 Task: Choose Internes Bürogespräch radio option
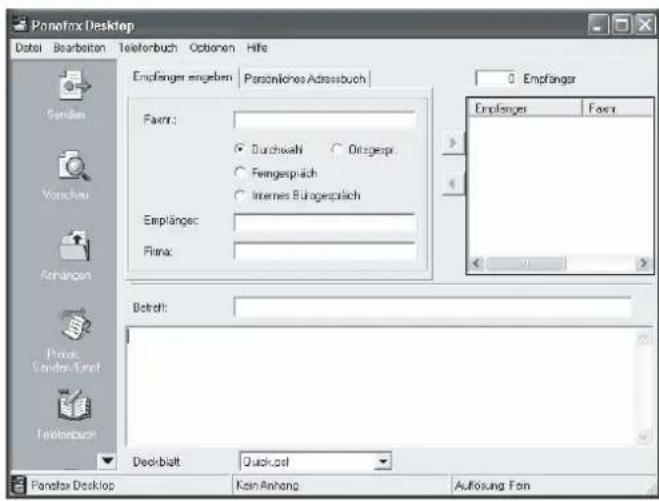click(240, 195)
